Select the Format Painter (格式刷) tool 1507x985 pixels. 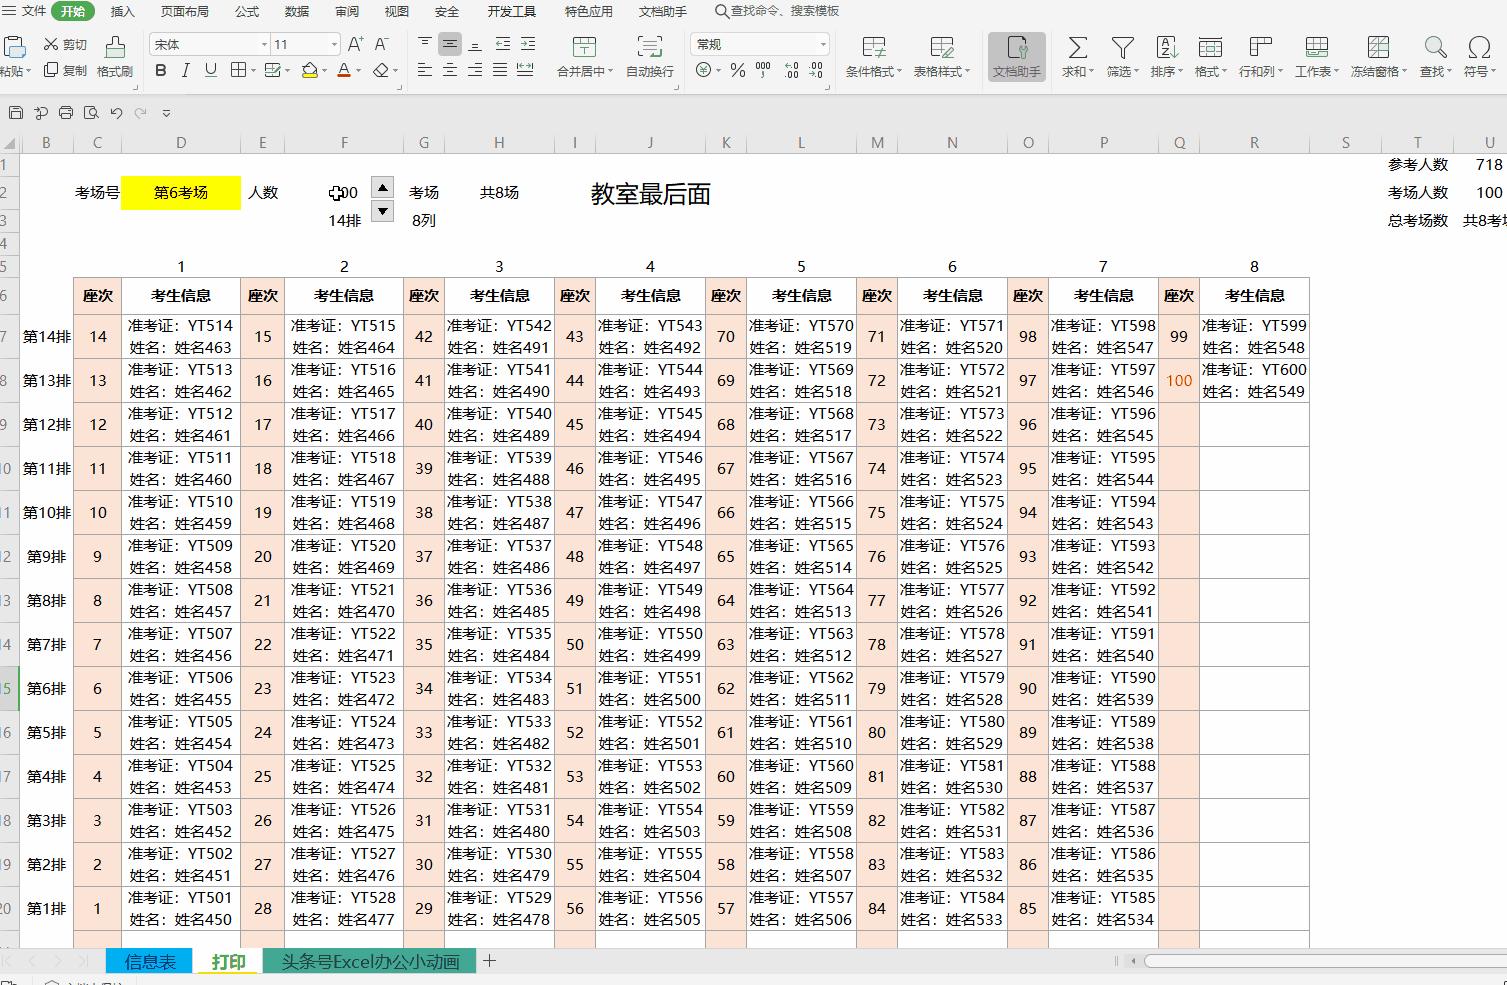(x=115, y=57)
